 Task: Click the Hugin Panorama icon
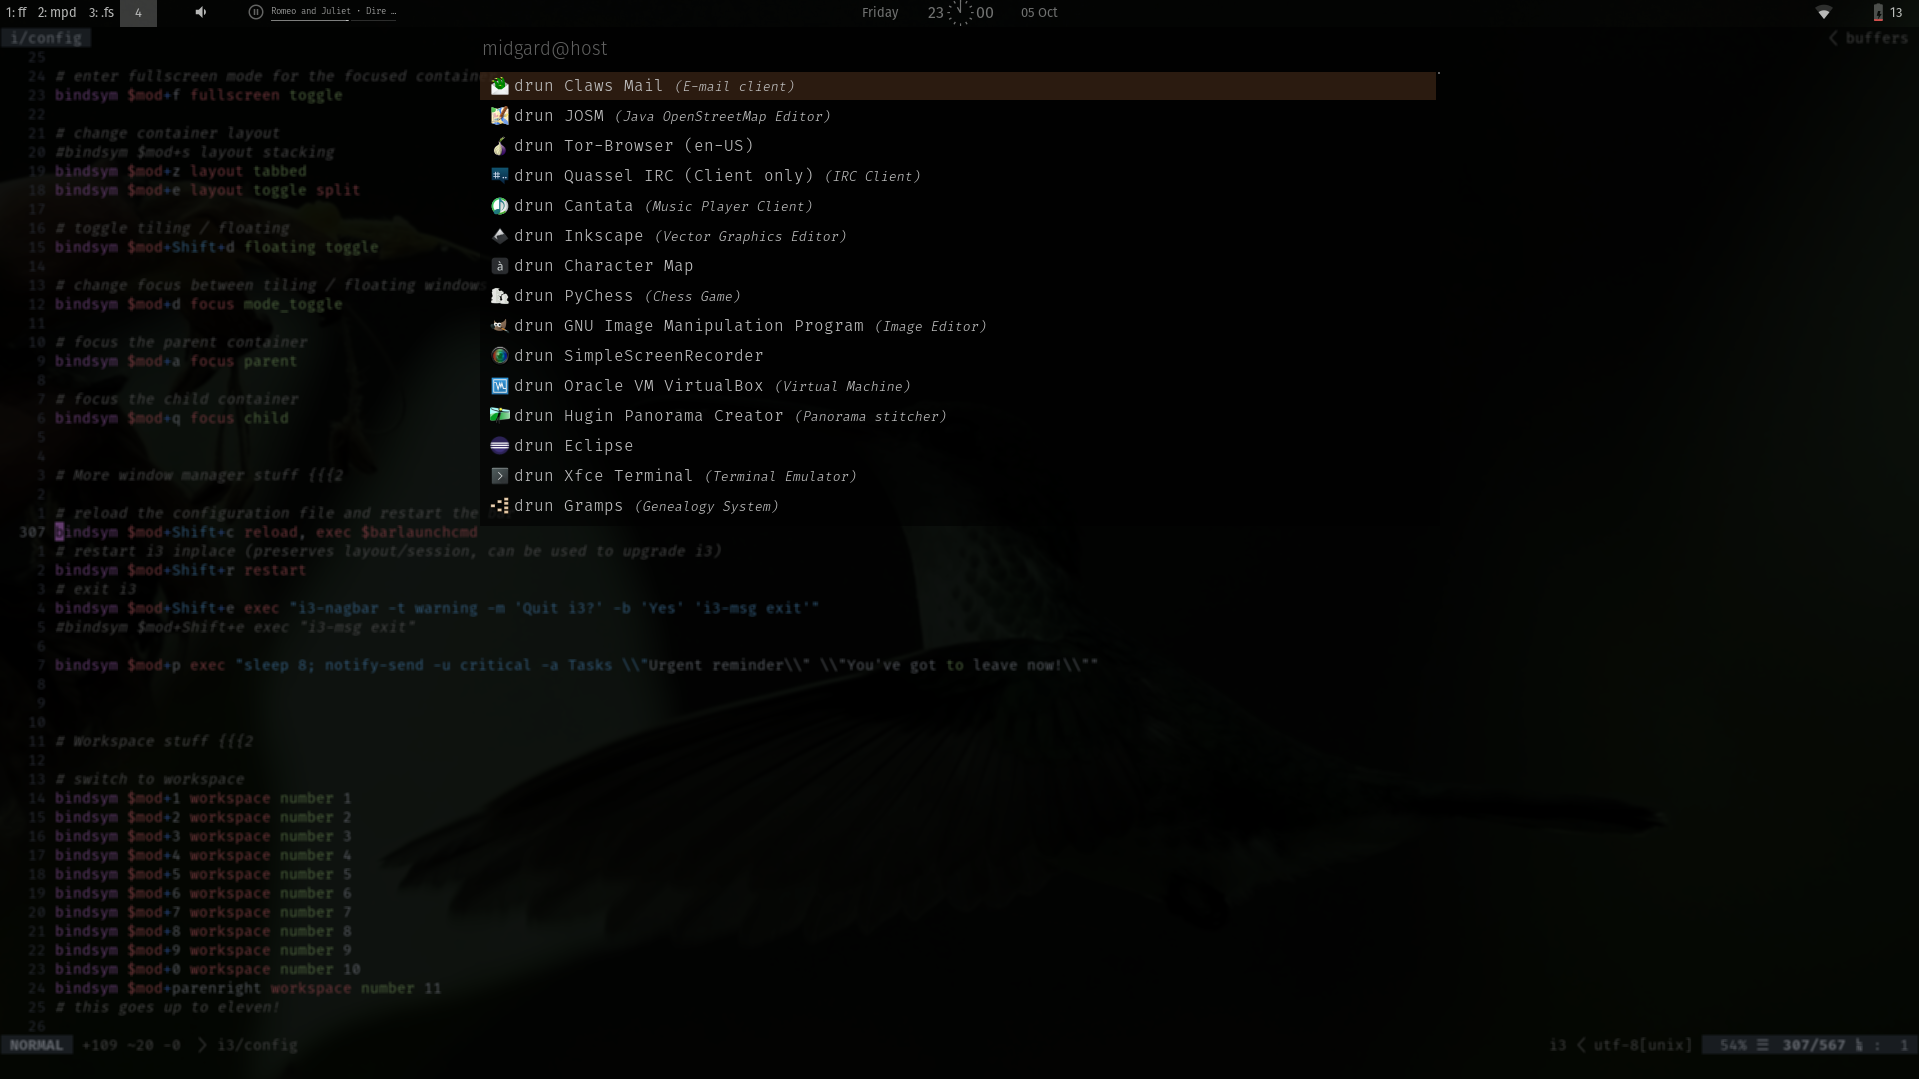click(500, 416)
